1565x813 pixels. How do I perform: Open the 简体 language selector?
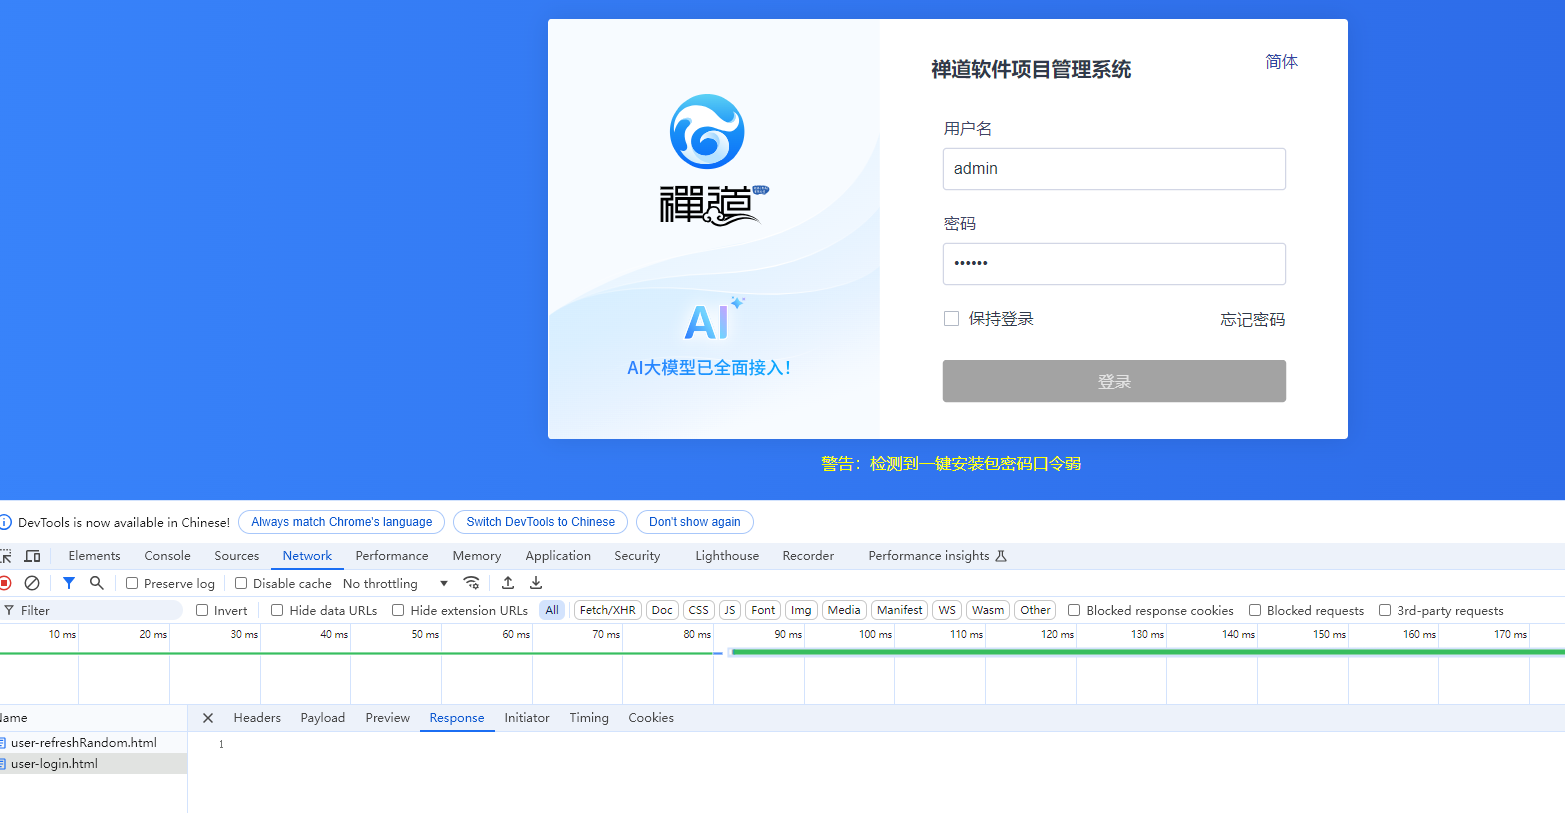[x=1281, y=62]
